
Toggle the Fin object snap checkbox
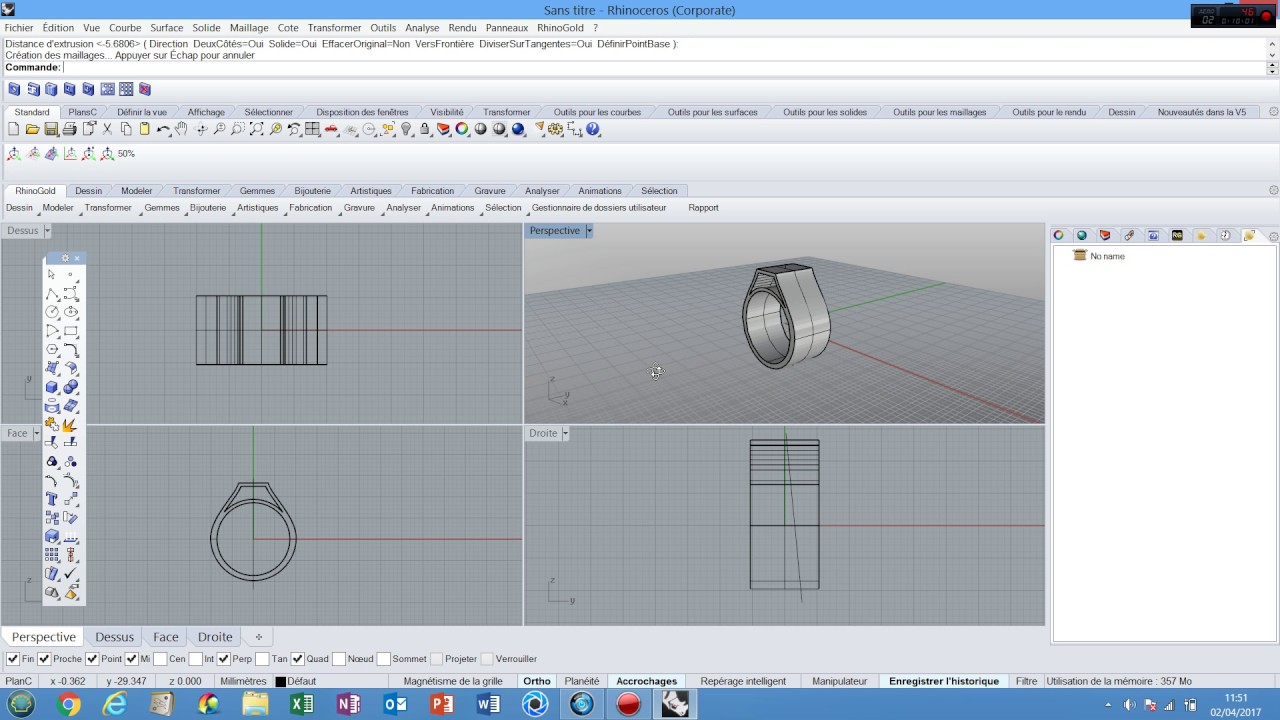[13, 659]
